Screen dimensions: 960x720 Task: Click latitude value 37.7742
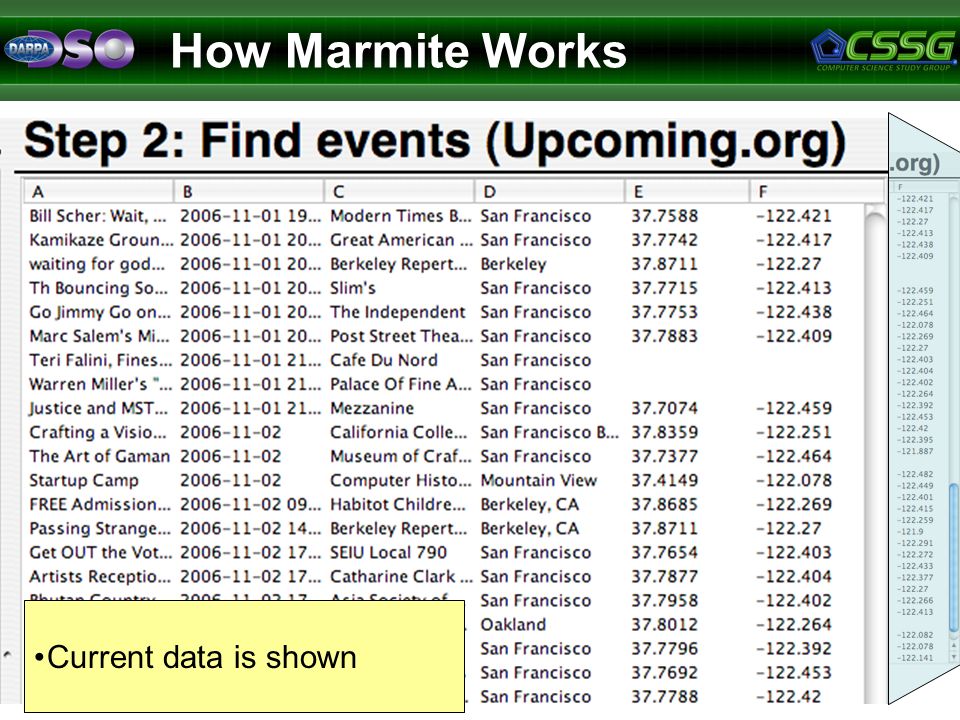pyautogui.click(x=664, y=240)
